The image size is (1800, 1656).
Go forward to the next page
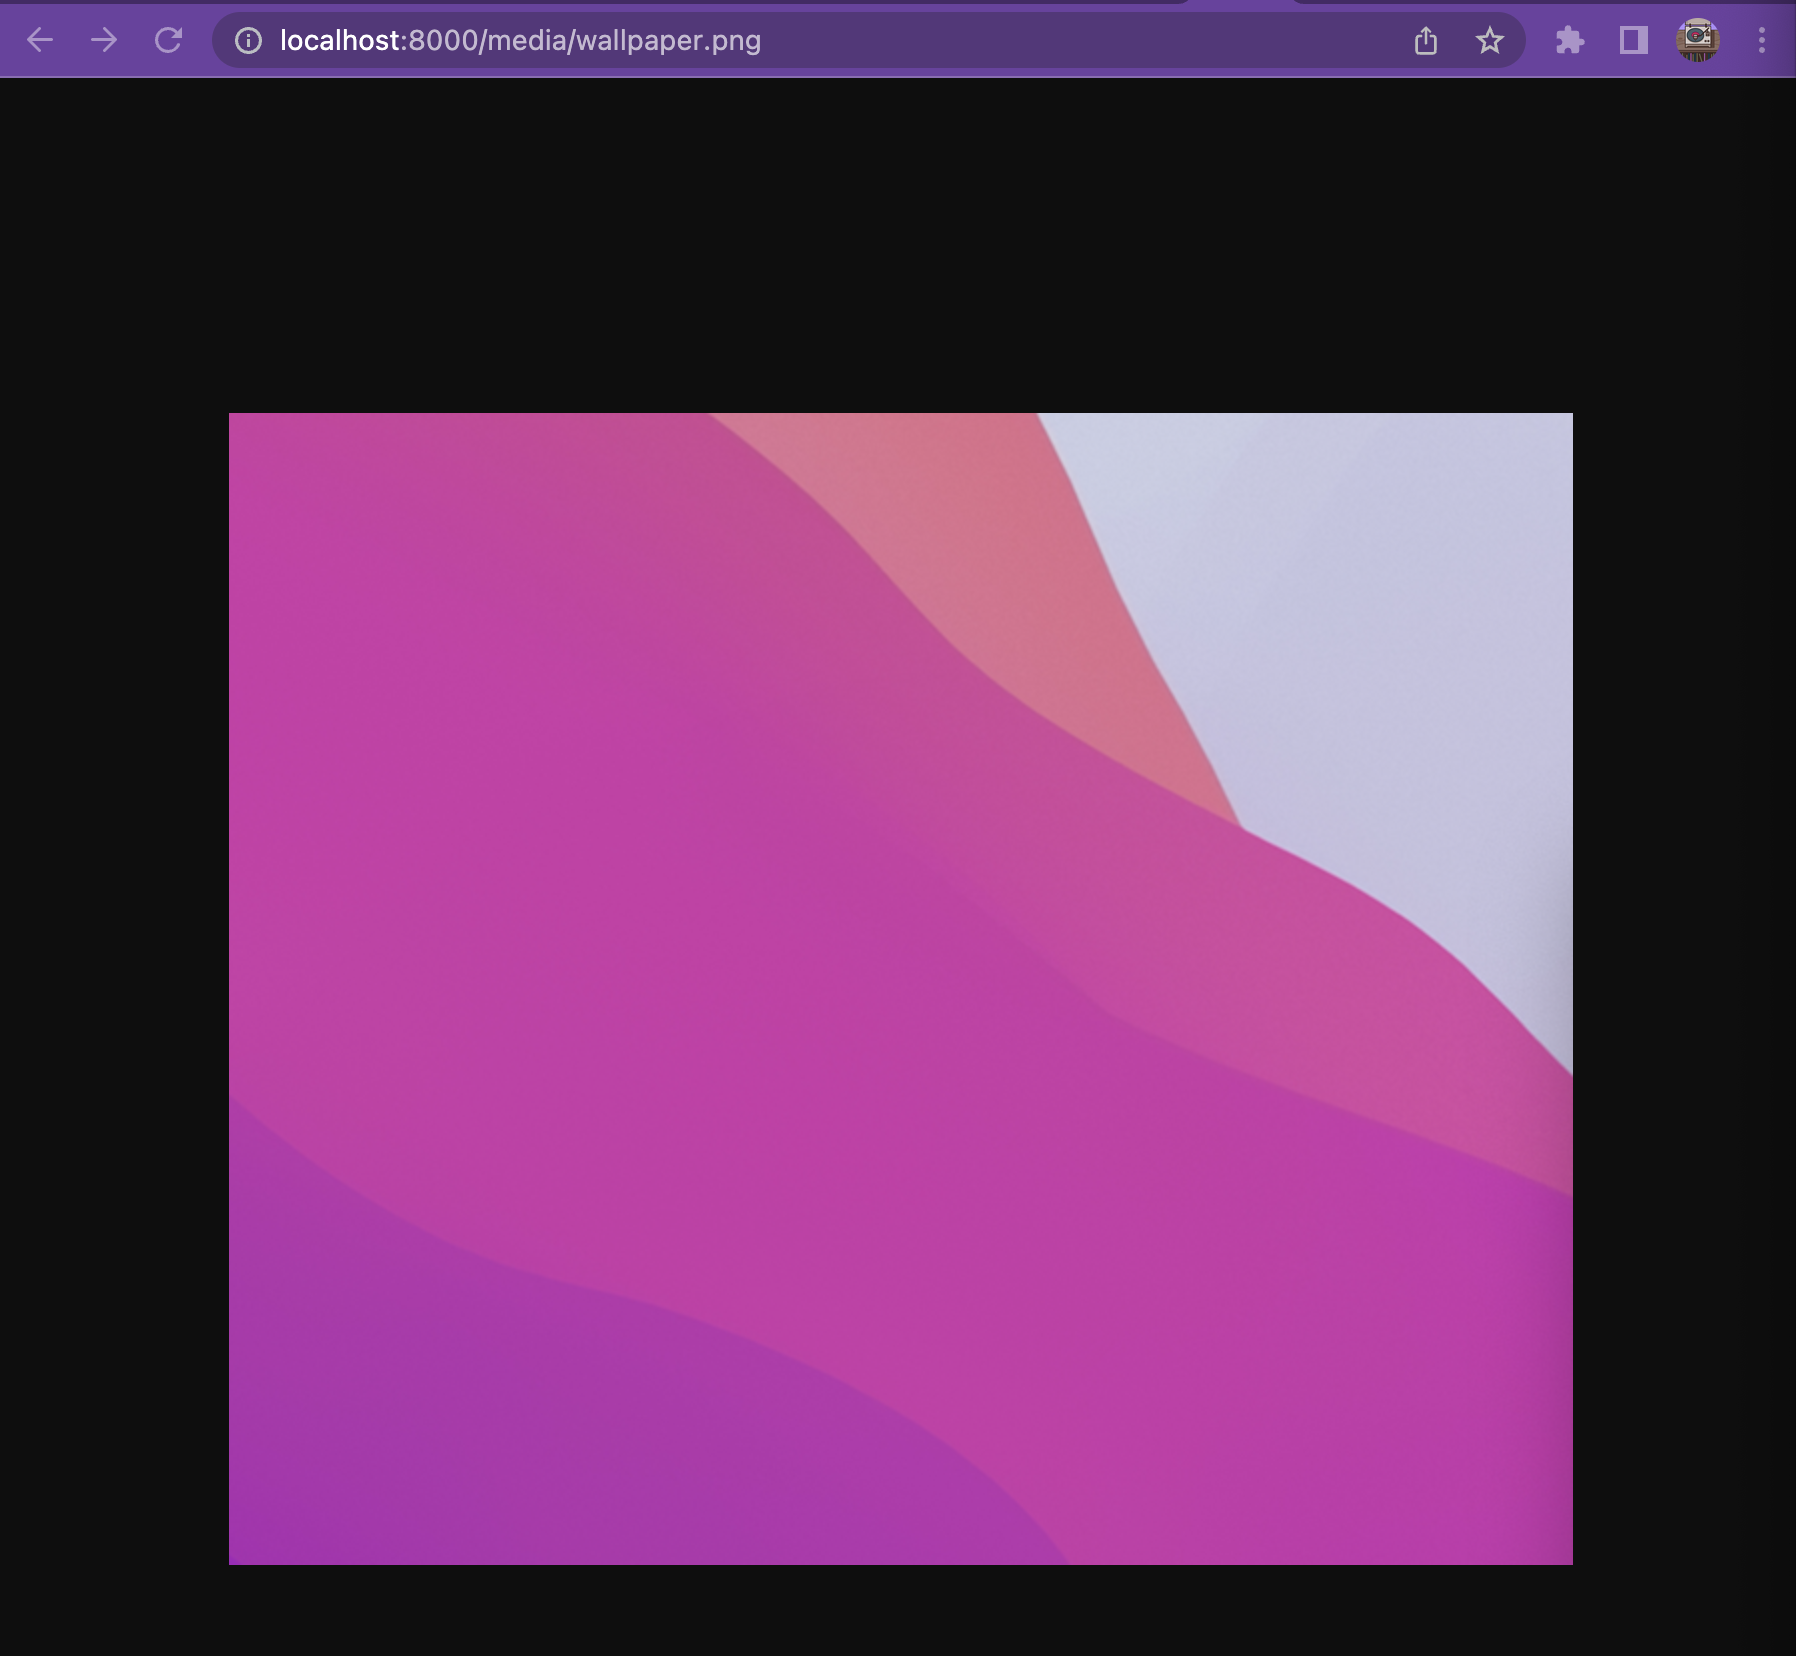104,40
